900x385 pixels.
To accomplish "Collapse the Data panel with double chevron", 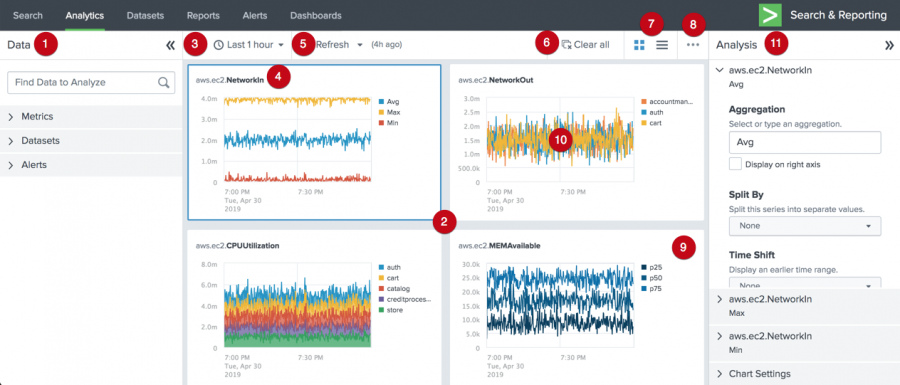I will (x=170, y=45).
